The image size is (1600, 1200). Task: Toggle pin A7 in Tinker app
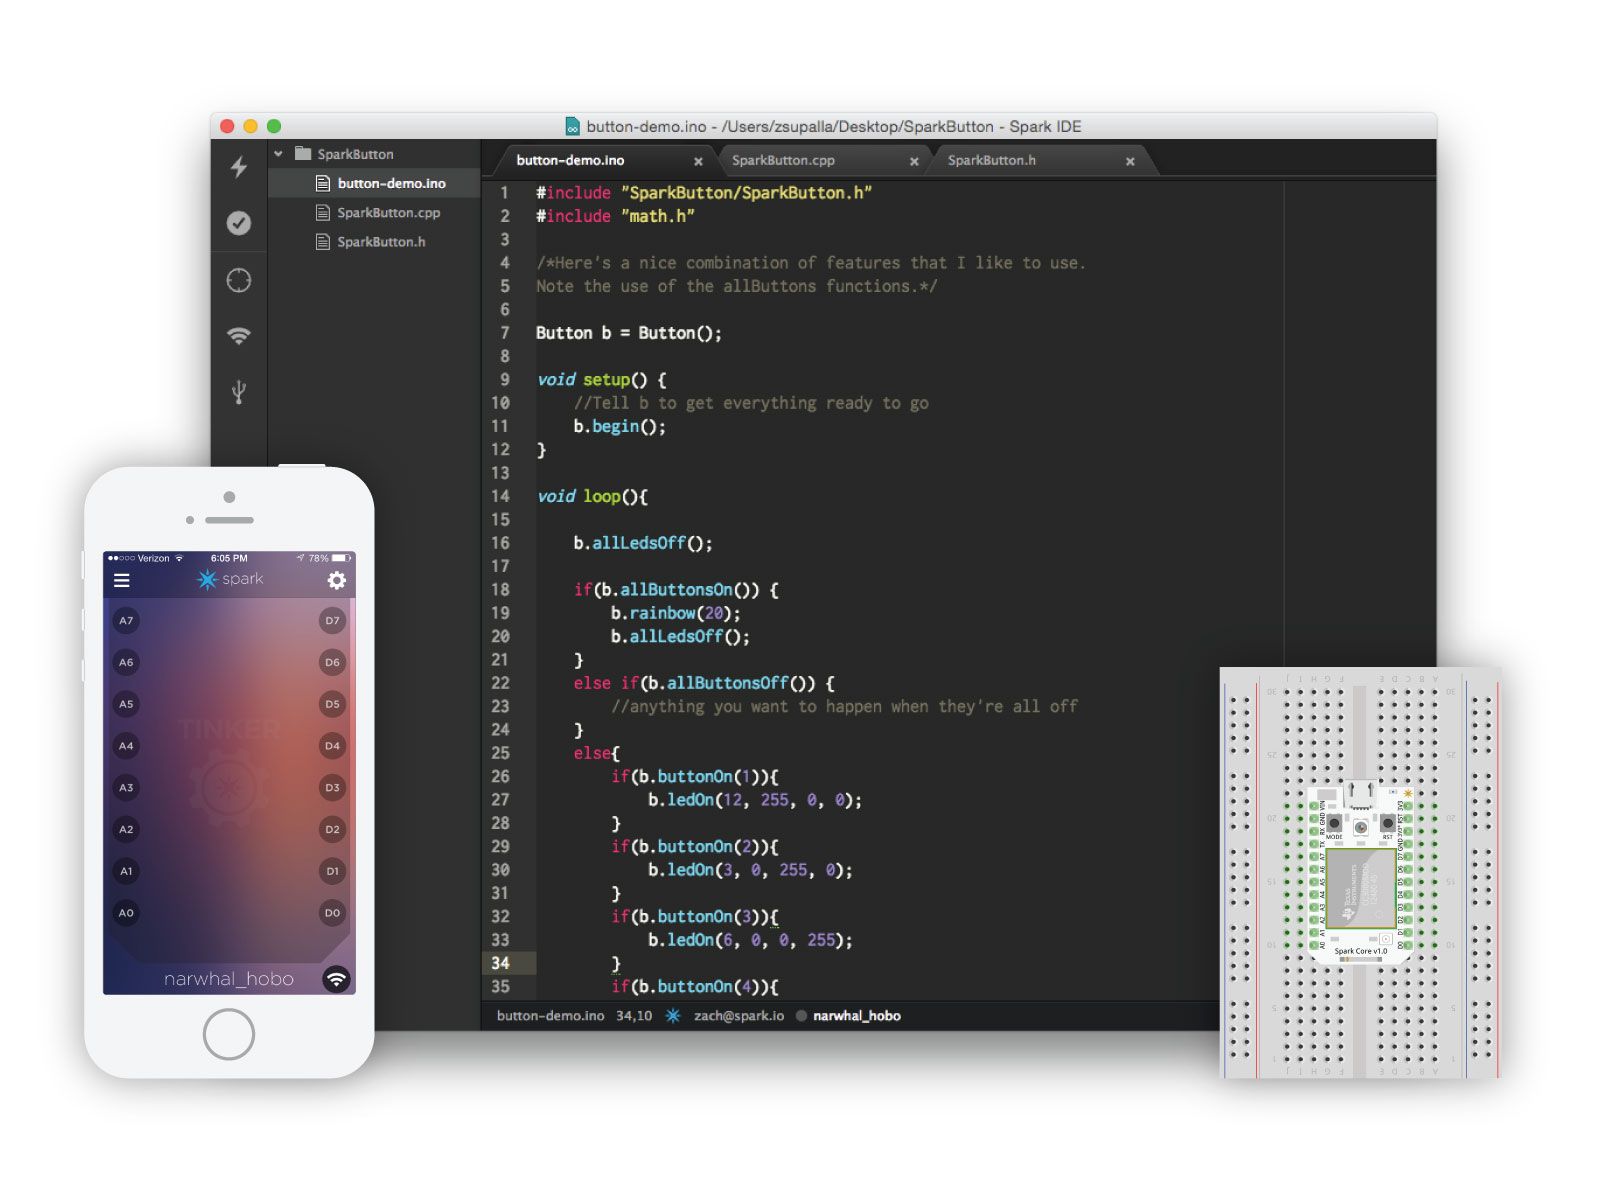coord(126,621)
